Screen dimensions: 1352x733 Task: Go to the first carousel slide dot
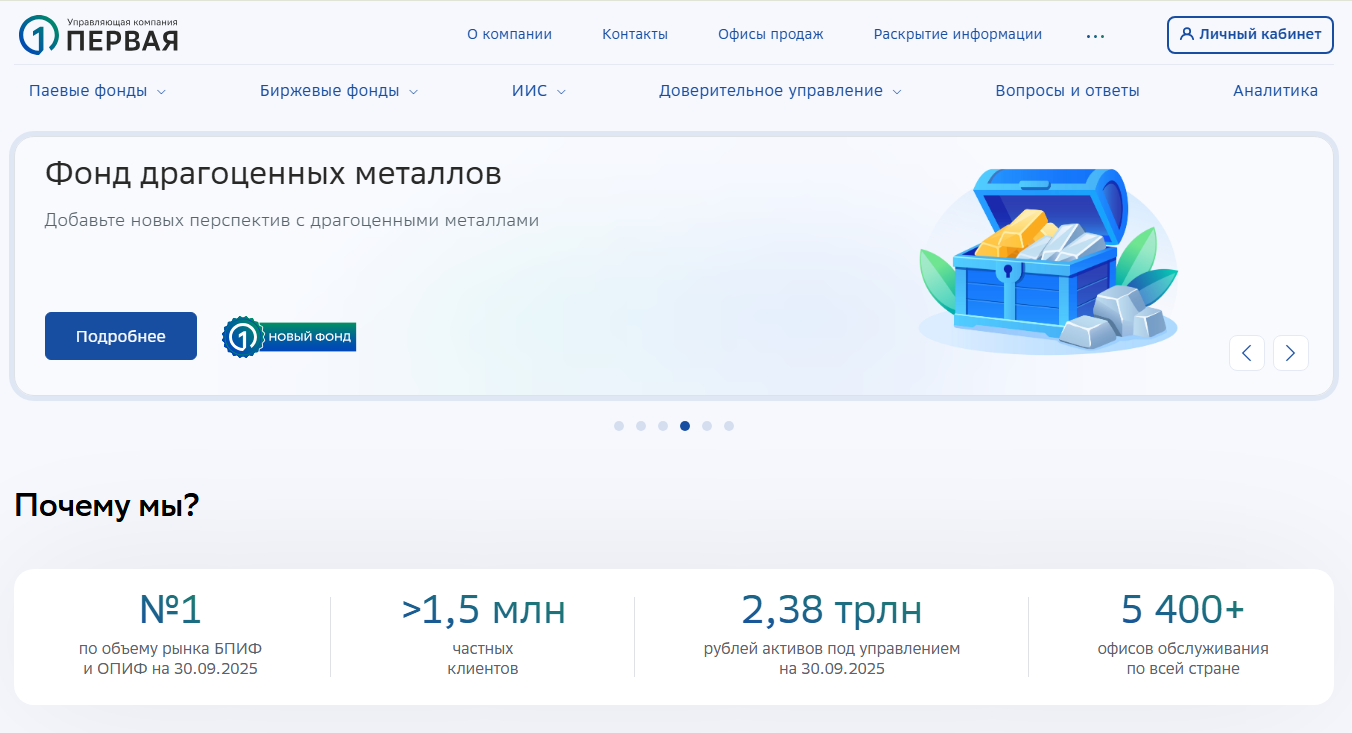click(619, 426)
